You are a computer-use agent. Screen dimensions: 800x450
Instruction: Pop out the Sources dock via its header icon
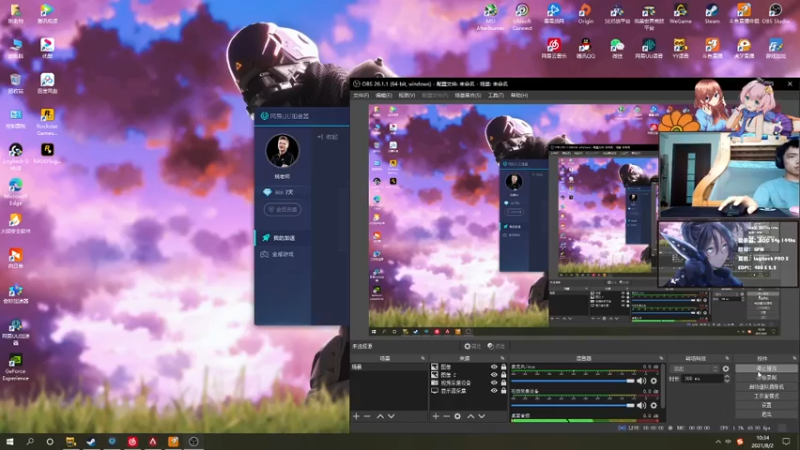pyautogui.click(x=502, y=358)
